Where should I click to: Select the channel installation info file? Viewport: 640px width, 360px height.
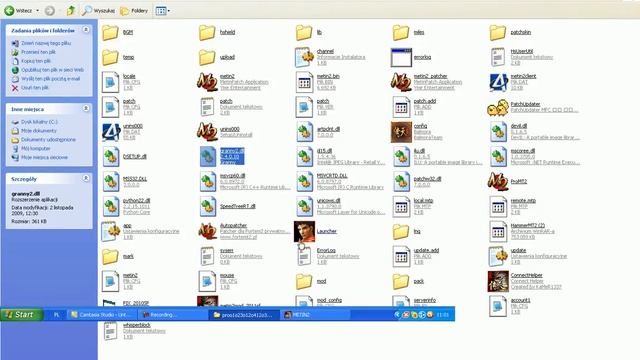[304, 57]
